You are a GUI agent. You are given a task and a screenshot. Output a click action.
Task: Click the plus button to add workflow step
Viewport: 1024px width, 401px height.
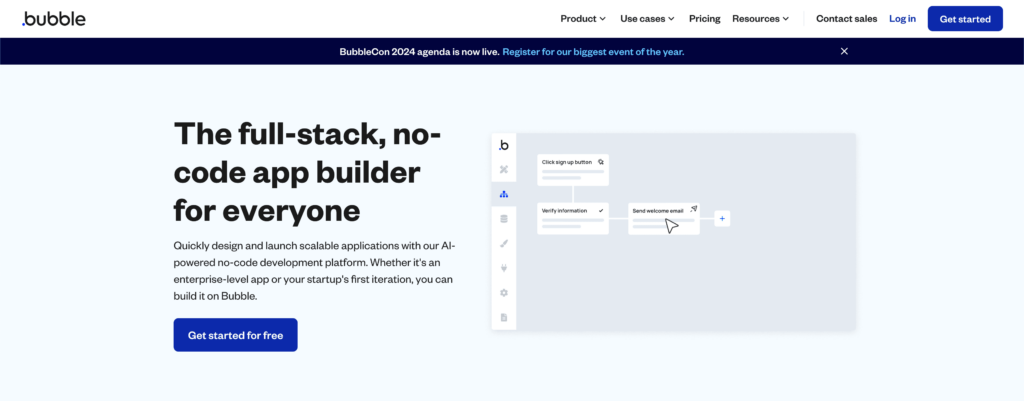pyautogui.click(x=722, y=219)
